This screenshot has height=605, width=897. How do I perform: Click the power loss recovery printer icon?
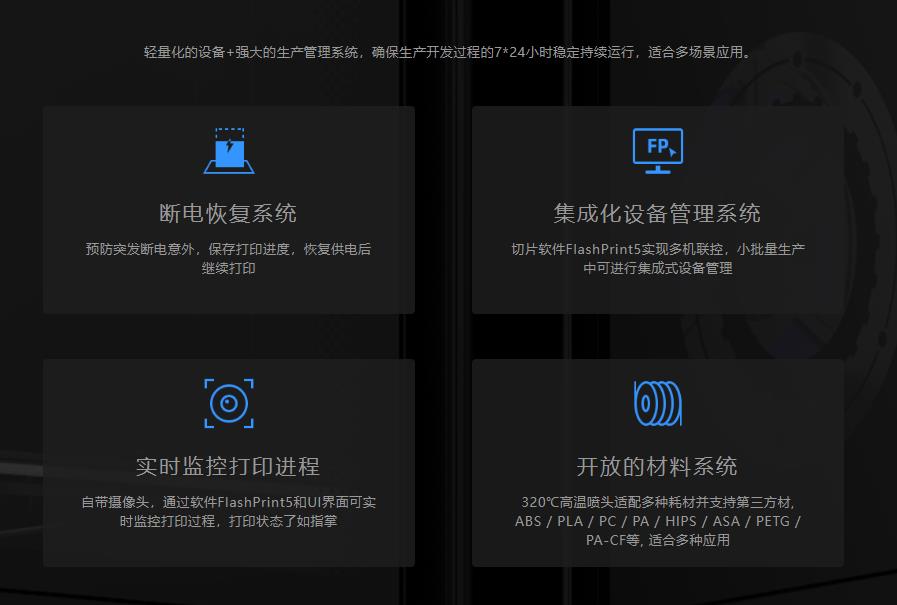coord(228,148)
